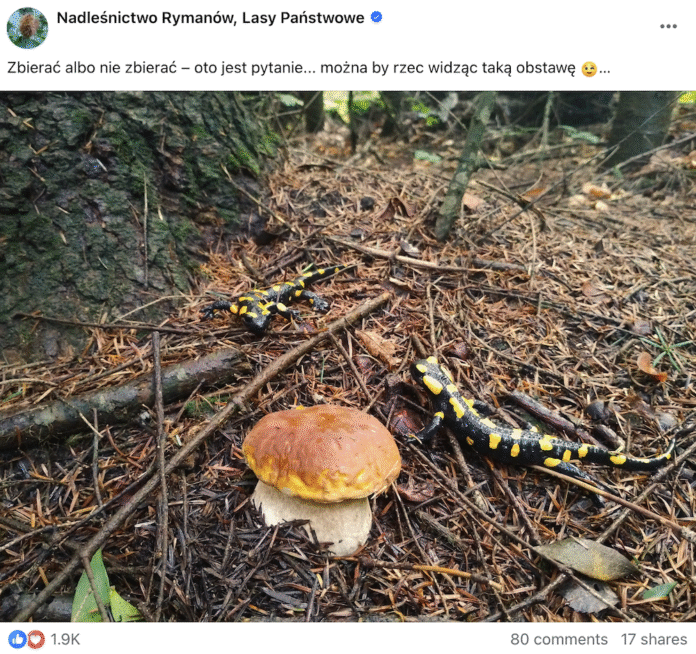This screenshot has height=654, width=696.
Task: Click the blue Like reaction icon
Action: (x=17, y=639)
